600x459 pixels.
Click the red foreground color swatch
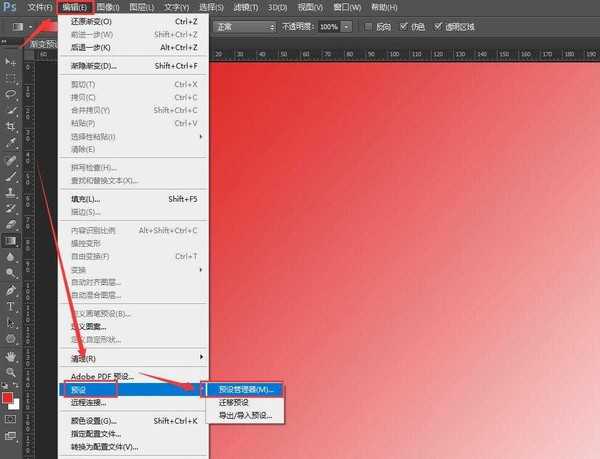click(x=8, y=398)
